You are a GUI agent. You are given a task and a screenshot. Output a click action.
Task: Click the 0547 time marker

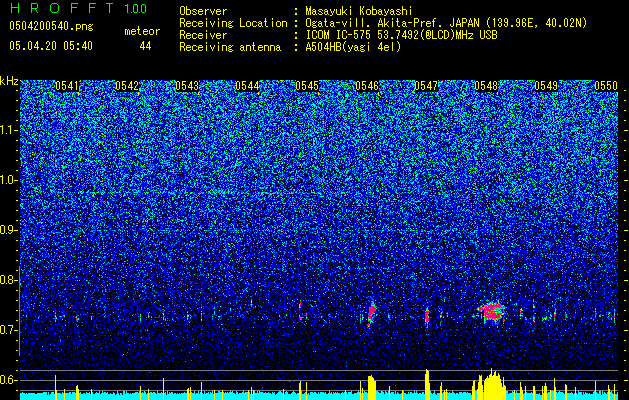click(x=426, y=86)
